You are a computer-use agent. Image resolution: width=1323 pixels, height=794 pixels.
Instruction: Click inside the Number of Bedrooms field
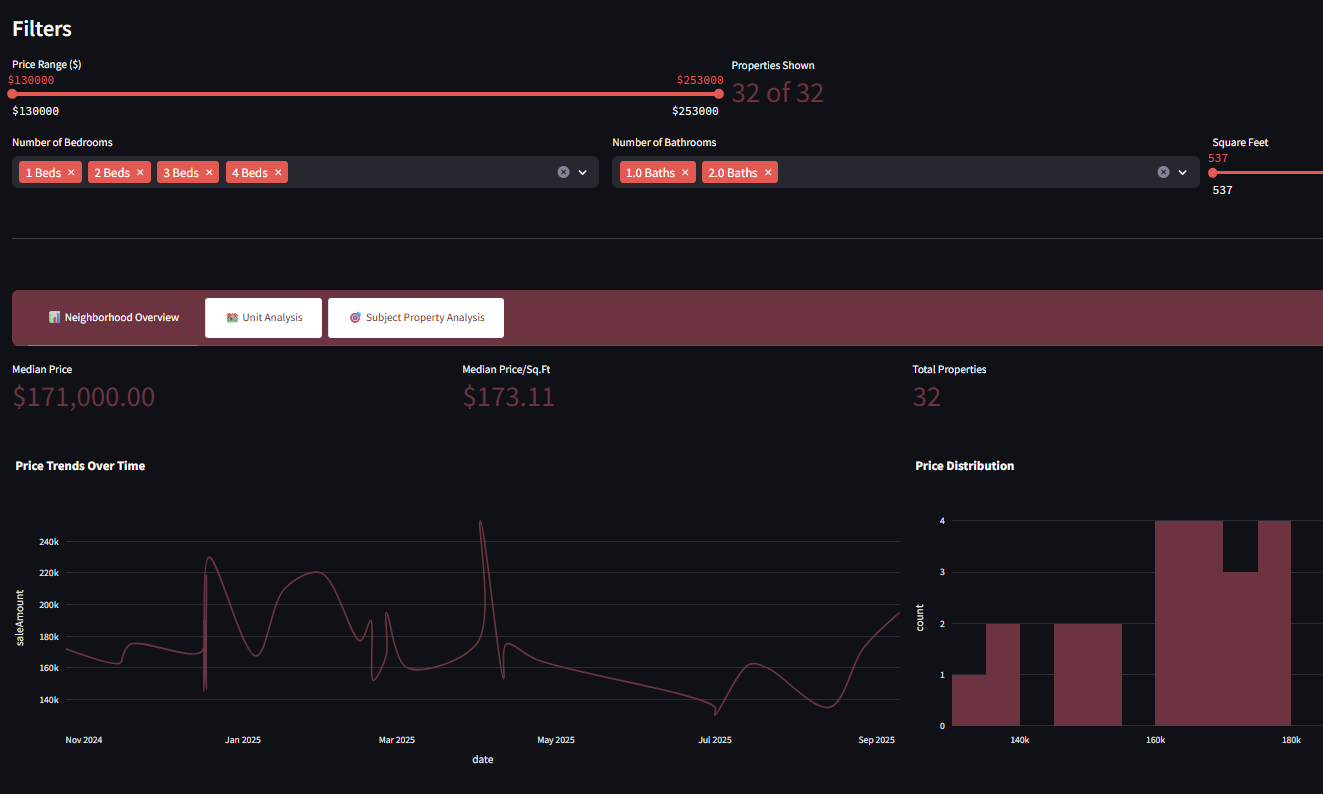pyautogui.click(x=420, y=172)
